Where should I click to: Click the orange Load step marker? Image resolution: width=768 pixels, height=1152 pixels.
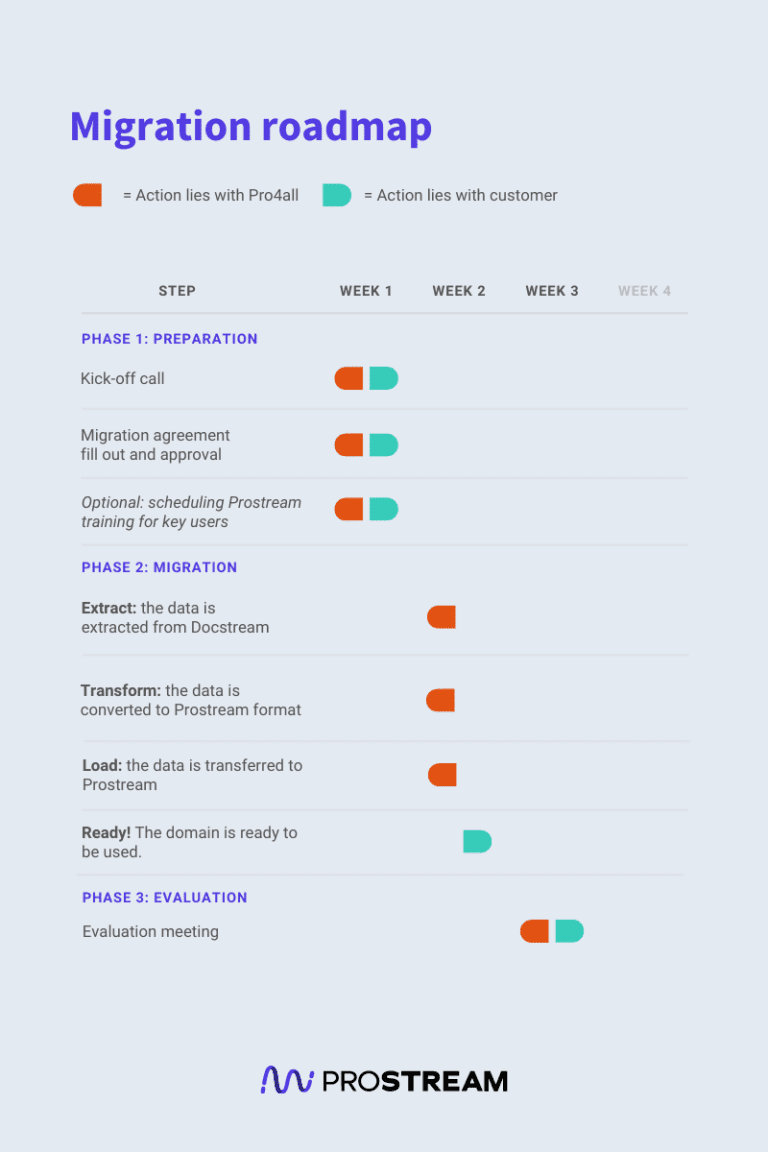[x=442, y=774]
